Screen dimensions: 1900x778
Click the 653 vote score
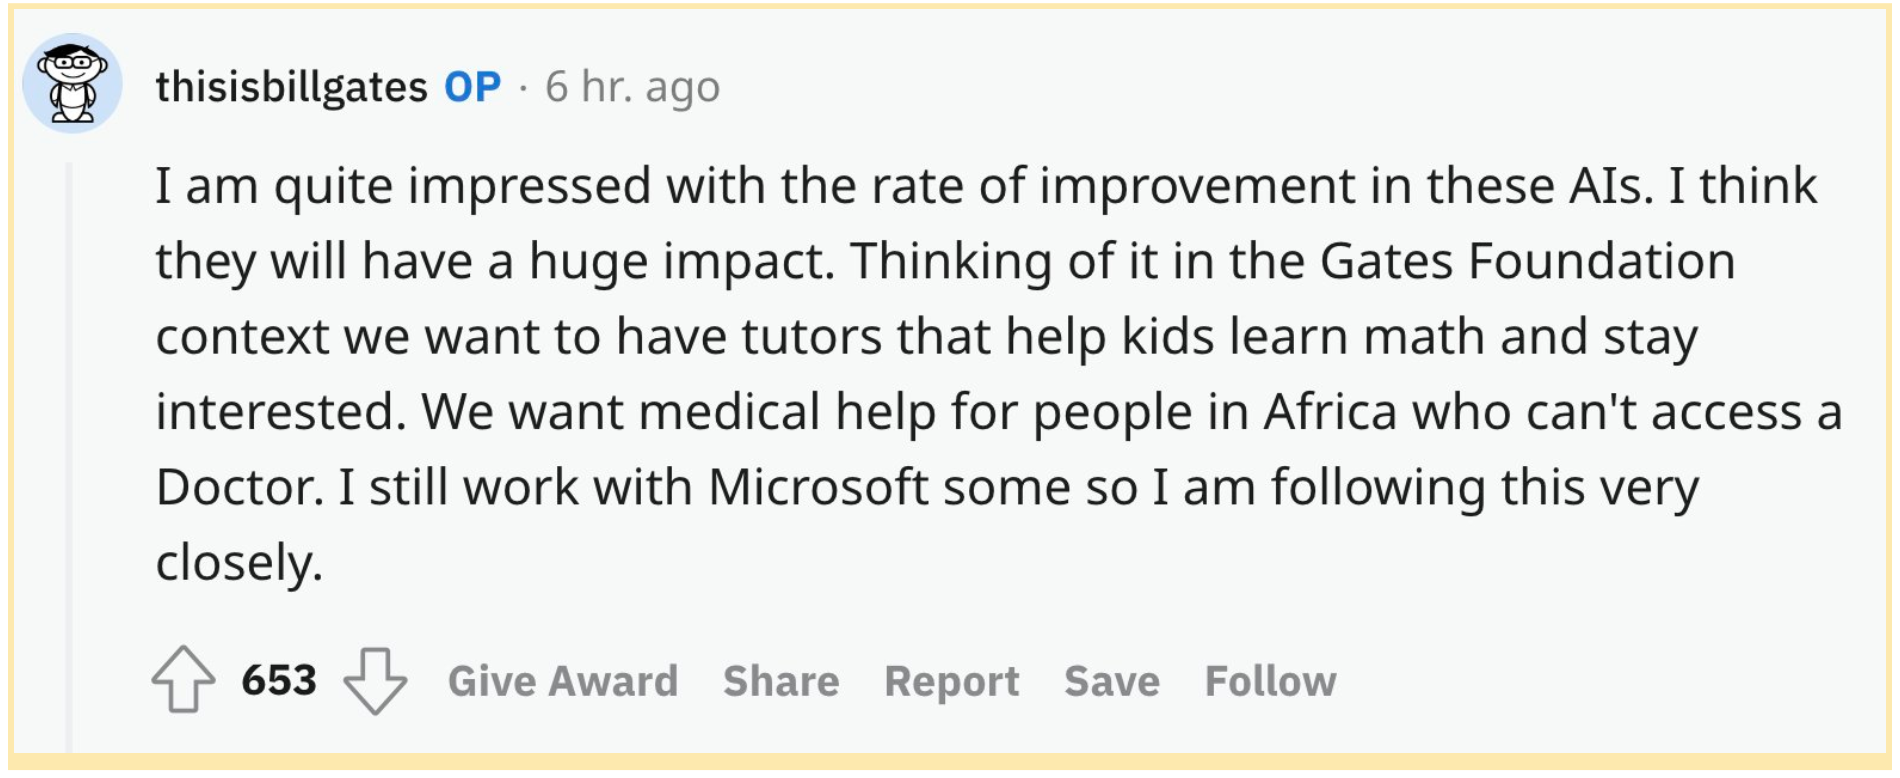[x=279, y=681]
